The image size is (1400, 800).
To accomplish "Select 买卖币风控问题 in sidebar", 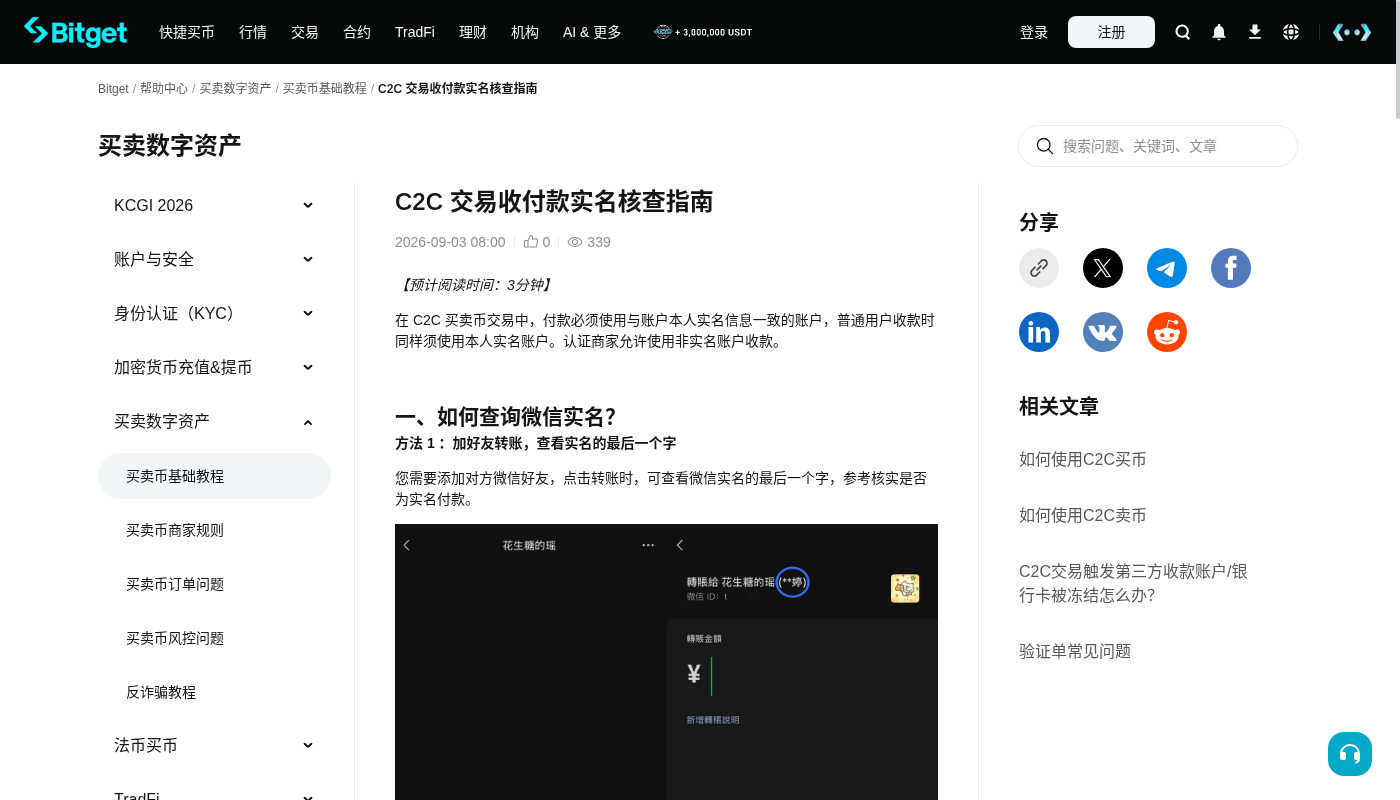I will coord(214,638).
